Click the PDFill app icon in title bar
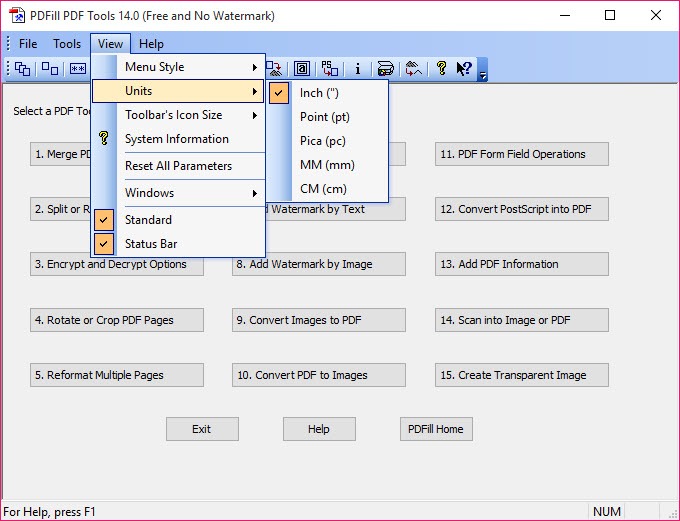 click(17, 16)
